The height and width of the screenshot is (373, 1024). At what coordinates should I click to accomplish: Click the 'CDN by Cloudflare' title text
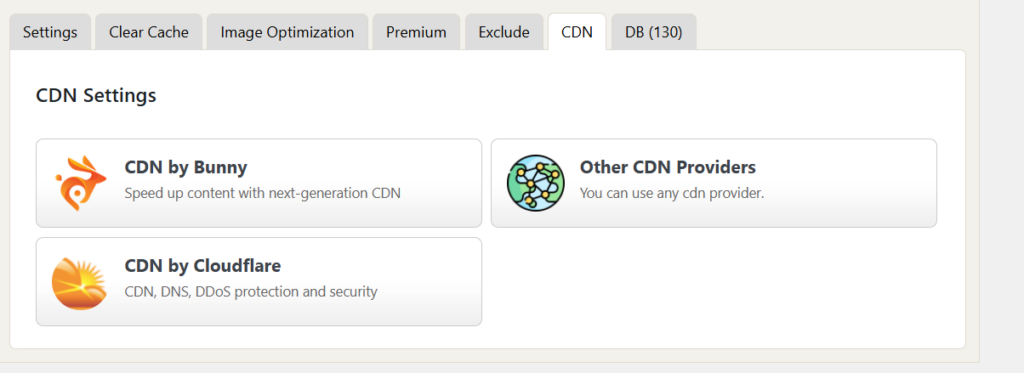[x=202, y=267]
